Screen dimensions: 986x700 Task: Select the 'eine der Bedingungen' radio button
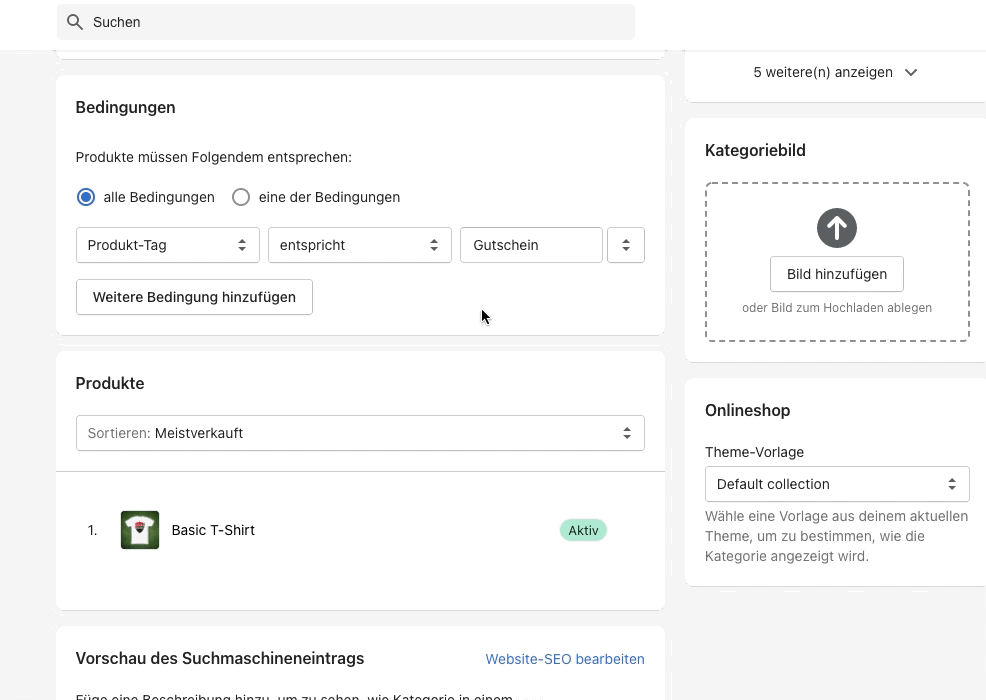coord(241,197)
